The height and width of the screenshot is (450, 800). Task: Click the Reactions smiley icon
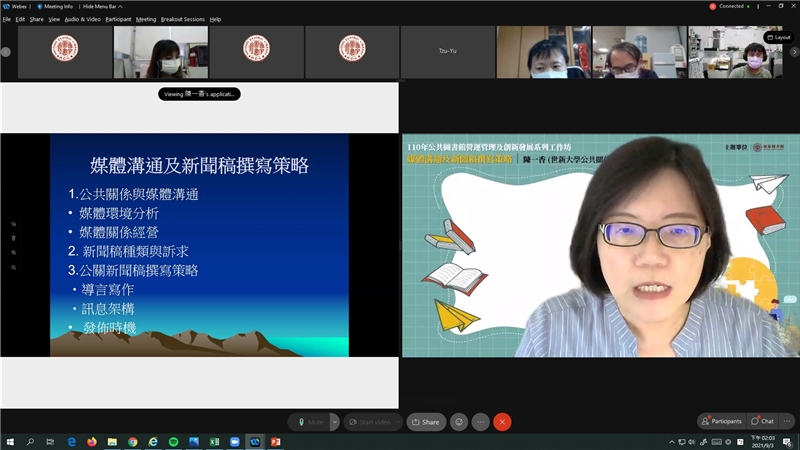tap(459, 422)
